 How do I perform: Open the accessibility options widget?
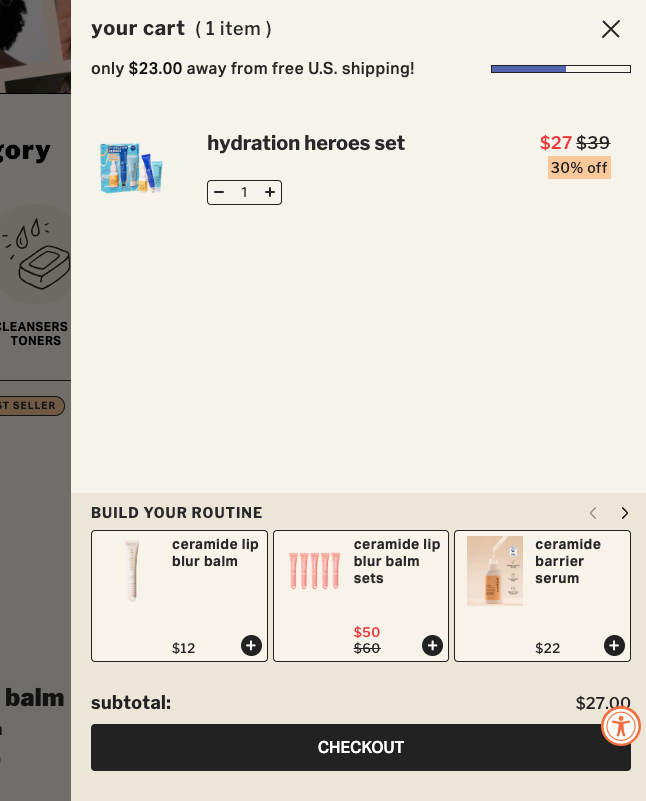[621, 727]
